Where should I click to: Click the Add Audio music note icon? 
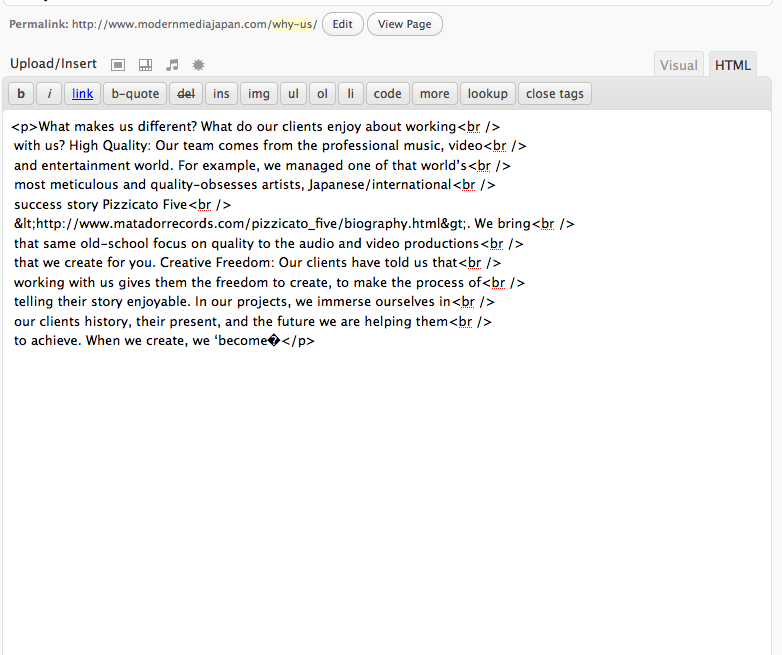tap(172, 65)
